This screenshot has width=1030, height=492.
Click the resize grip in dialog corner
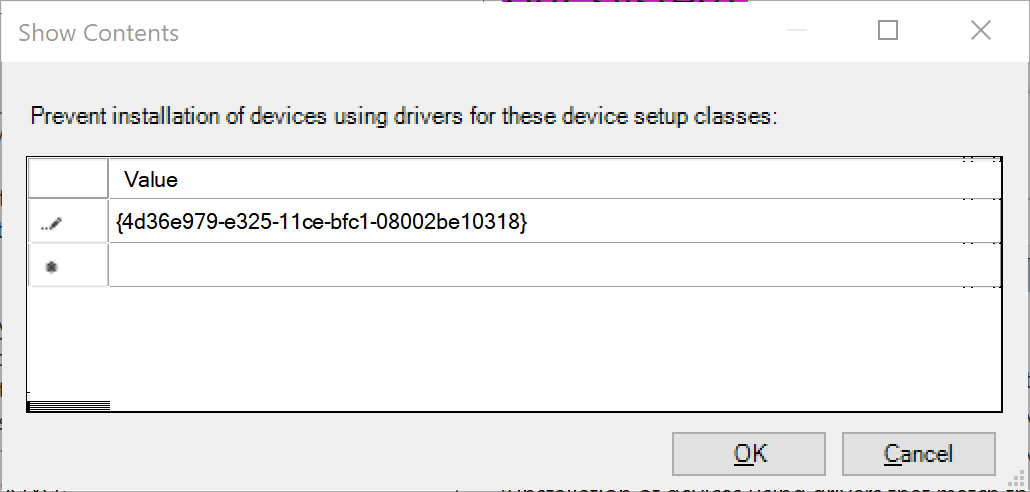(1018, 480)
